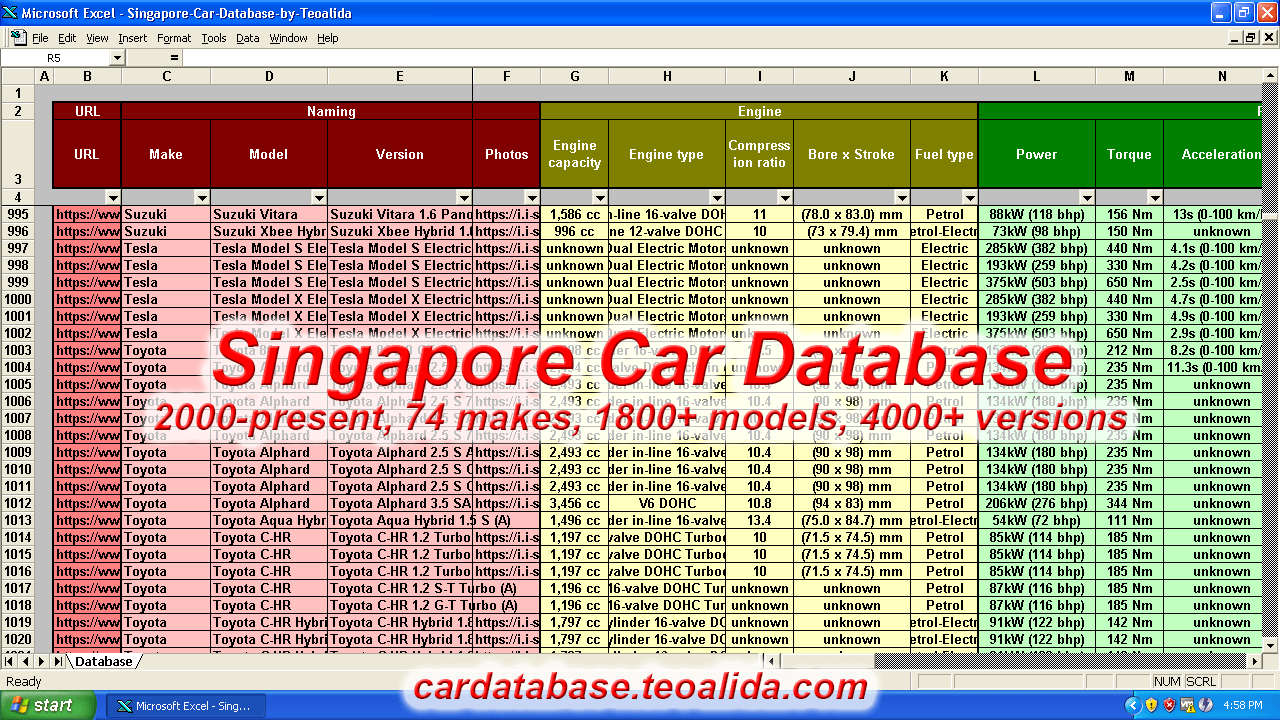
Task: Click the VMware tools tray icon
Action: [1187, 705]
